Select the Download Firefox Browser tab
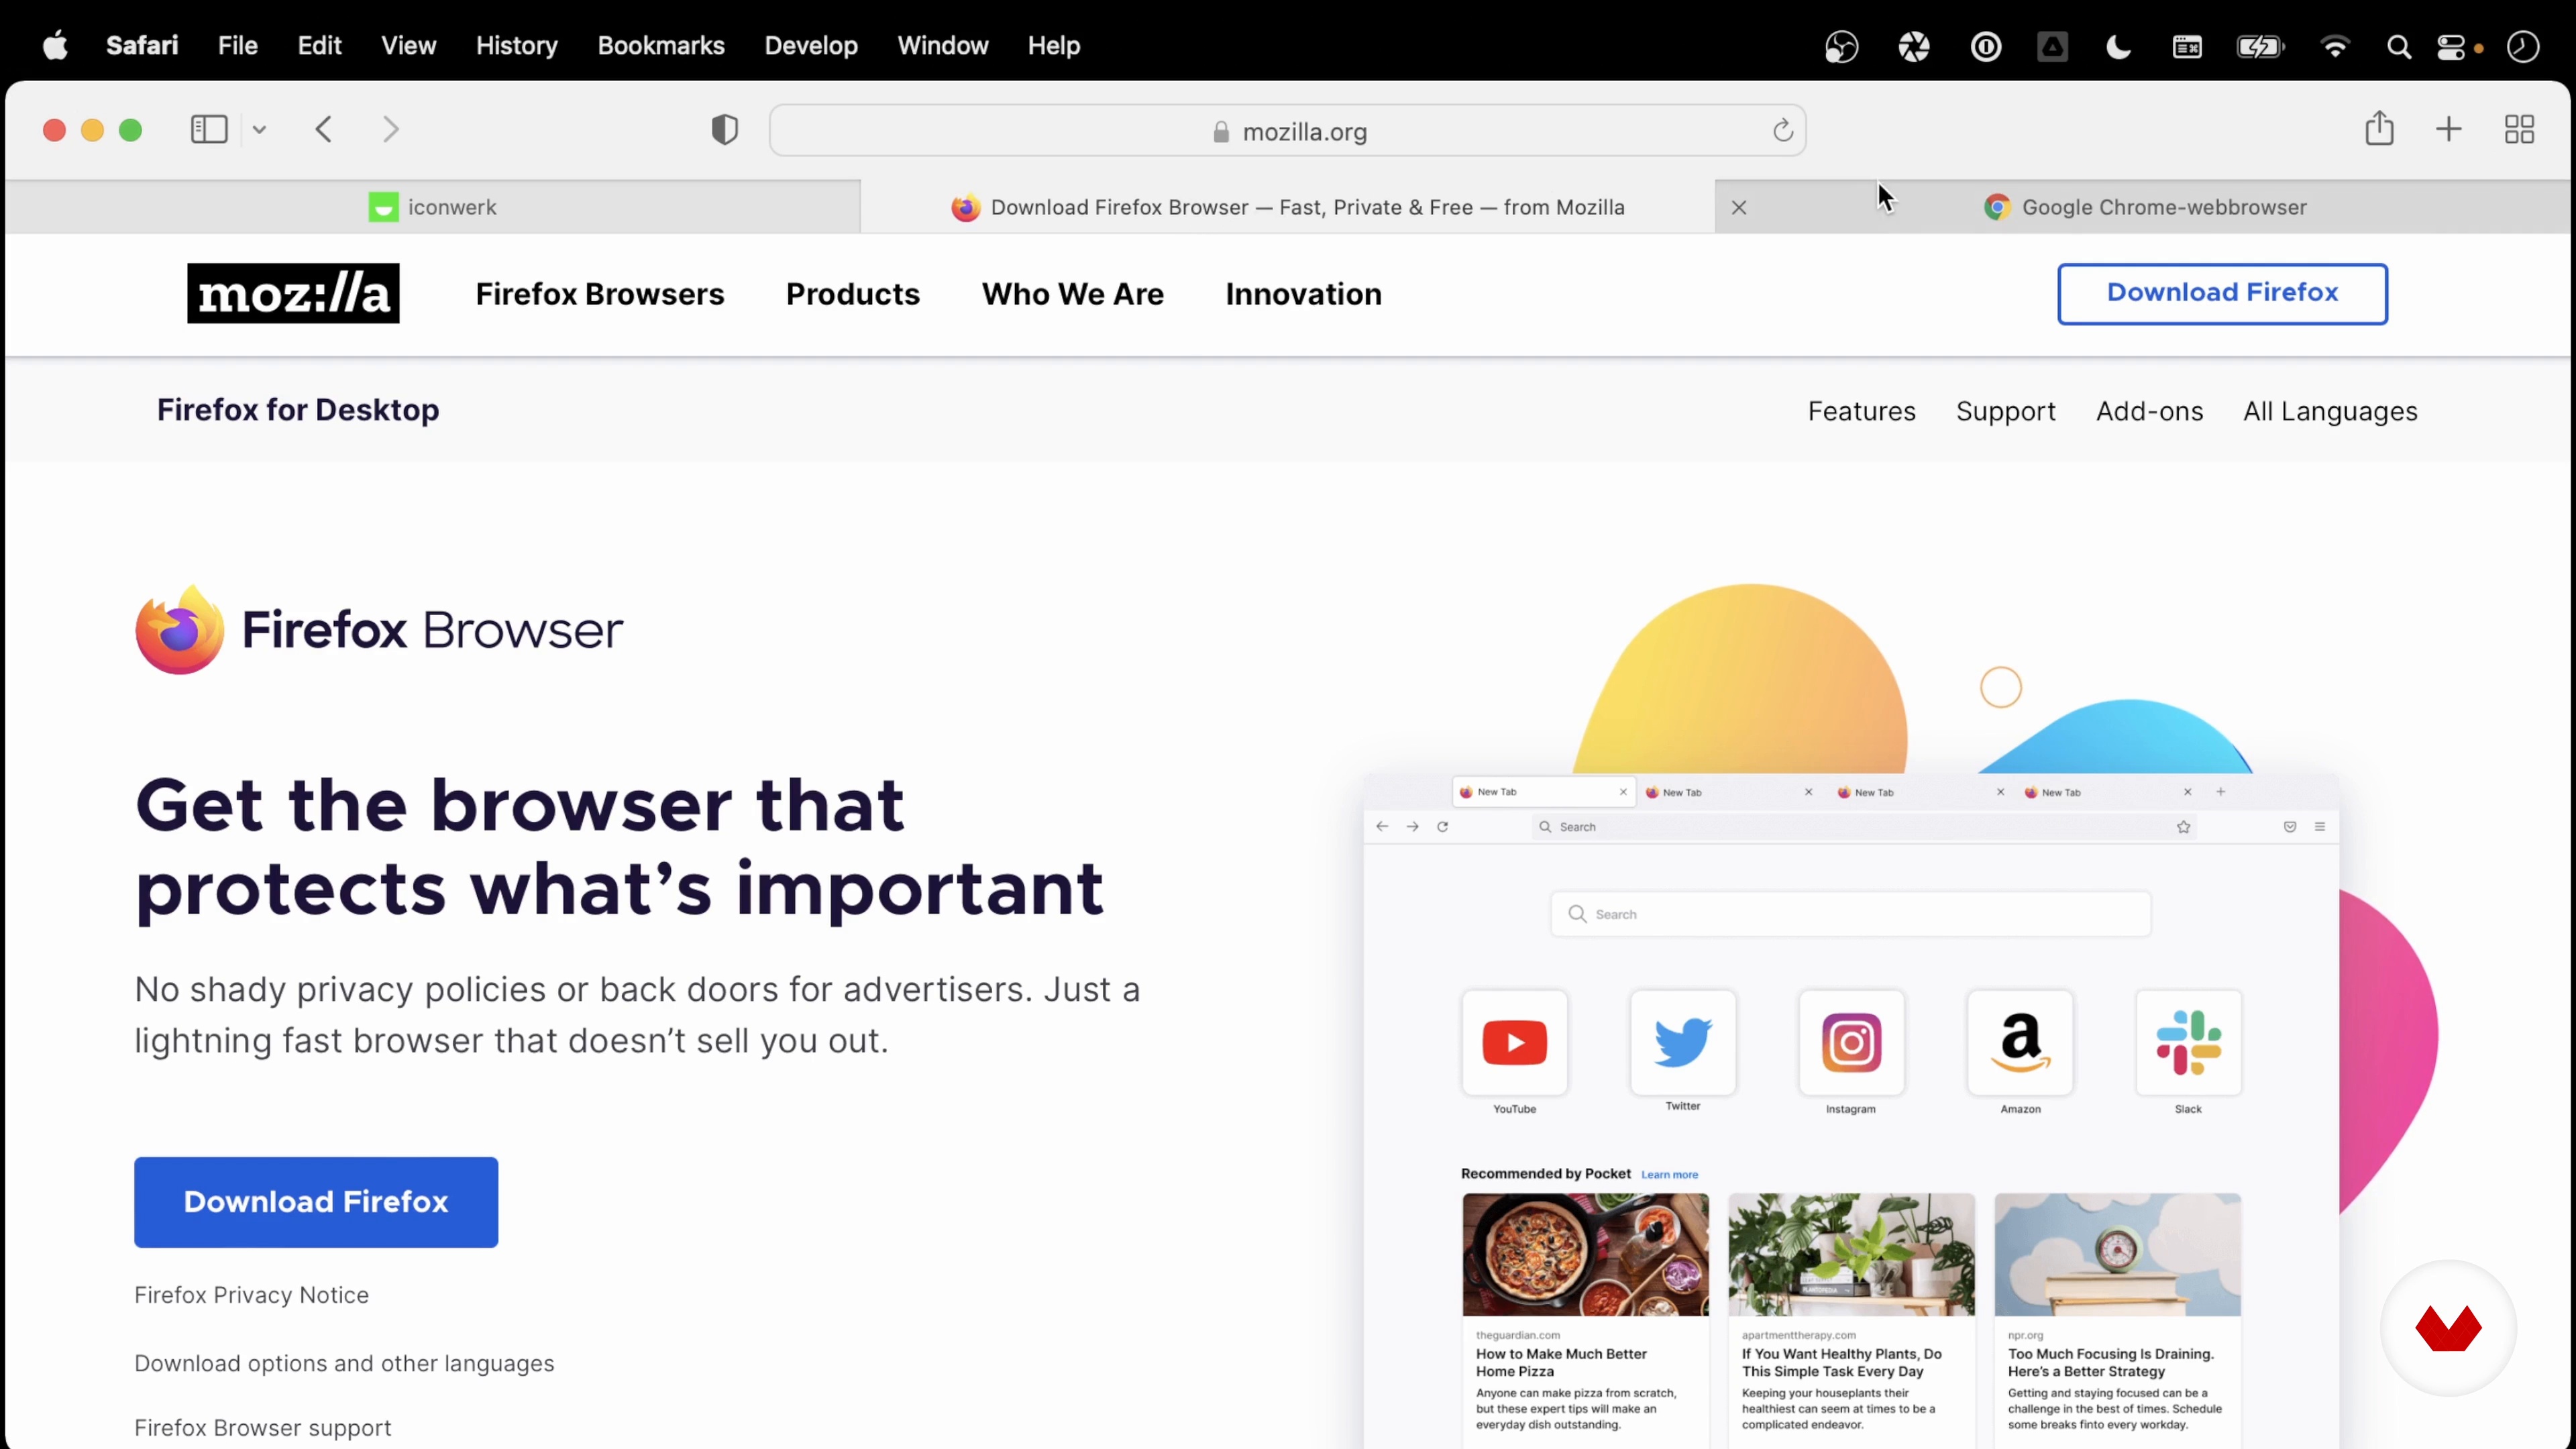The width and height of the screenshot is (2576, 1449). (1287, 207)
